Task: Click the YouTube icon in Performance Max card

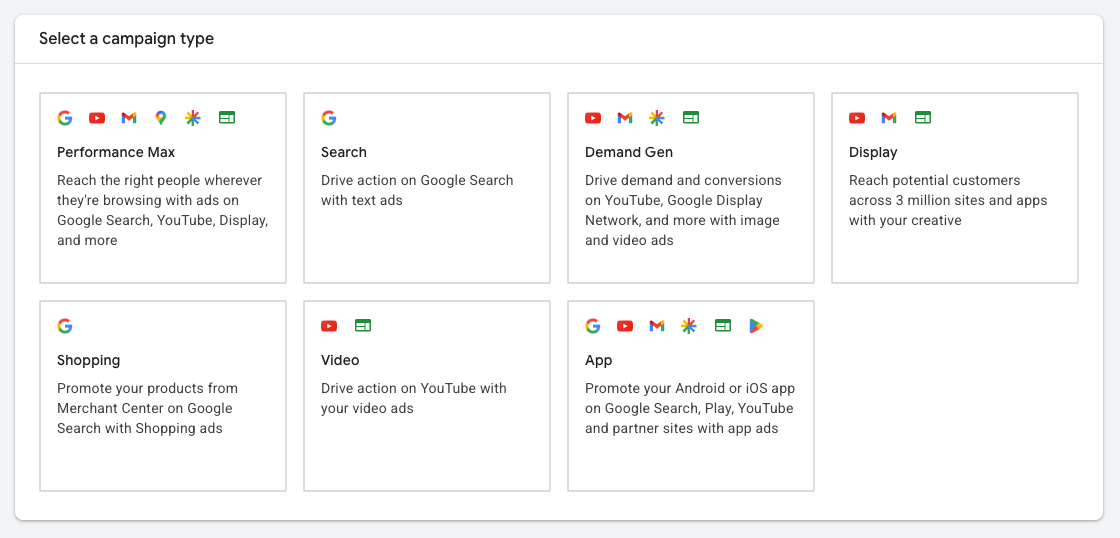Action: (x=97, y=118)
